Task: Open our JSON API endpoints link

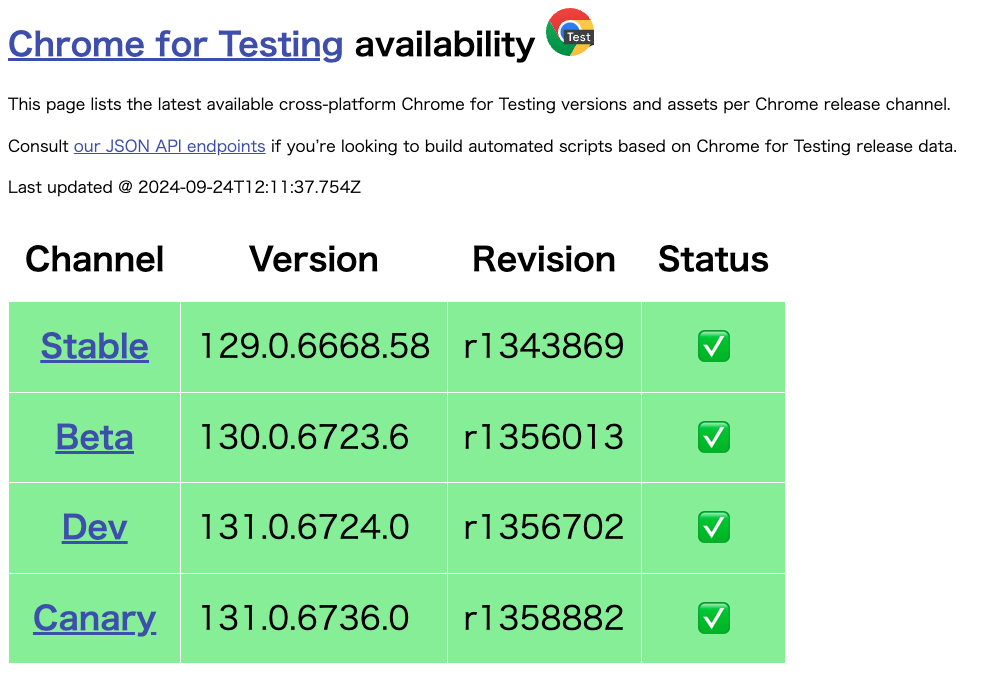Action: (169, 146)
